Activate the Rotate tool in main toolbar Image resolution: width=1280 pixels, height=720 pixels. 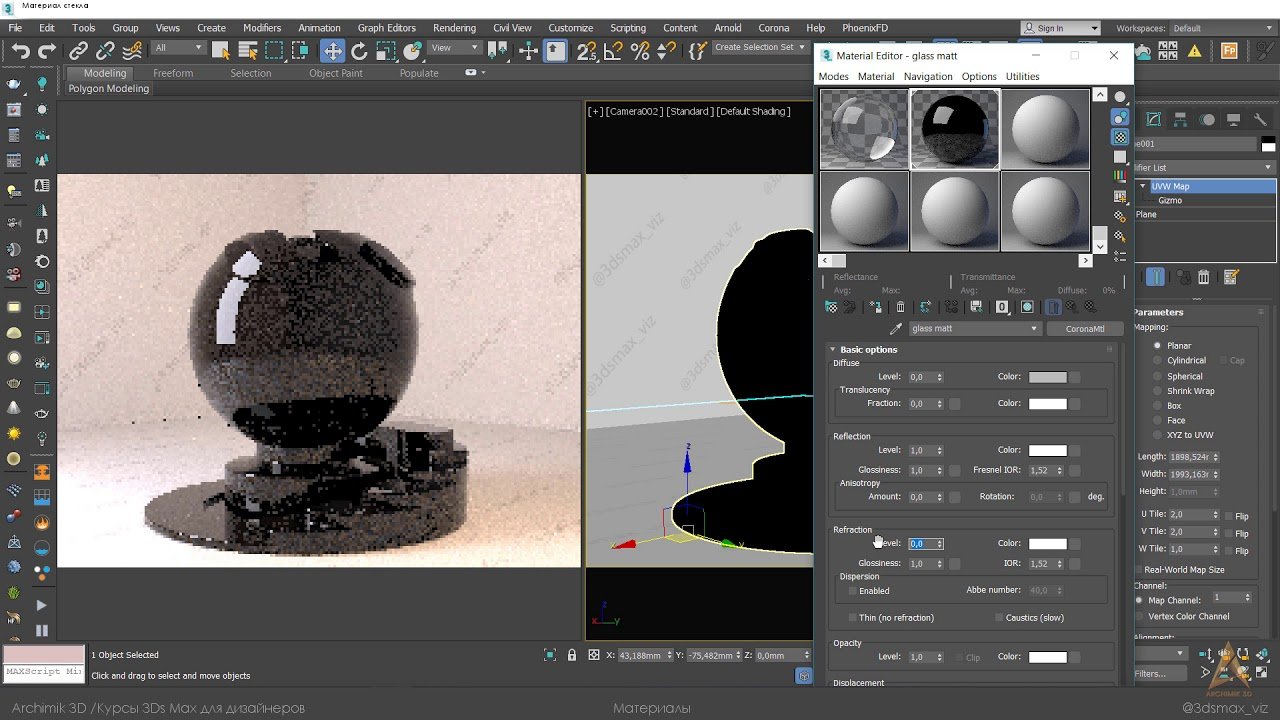359,51
